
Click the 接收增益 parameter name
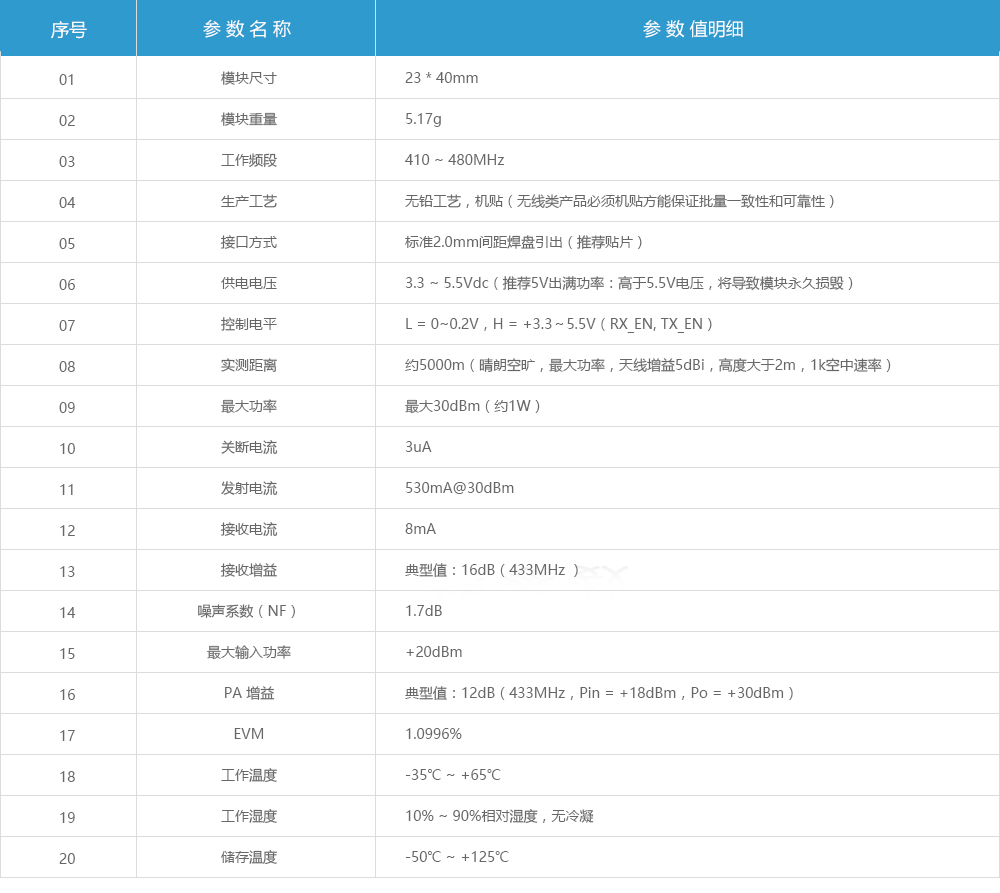click(255, 570)
